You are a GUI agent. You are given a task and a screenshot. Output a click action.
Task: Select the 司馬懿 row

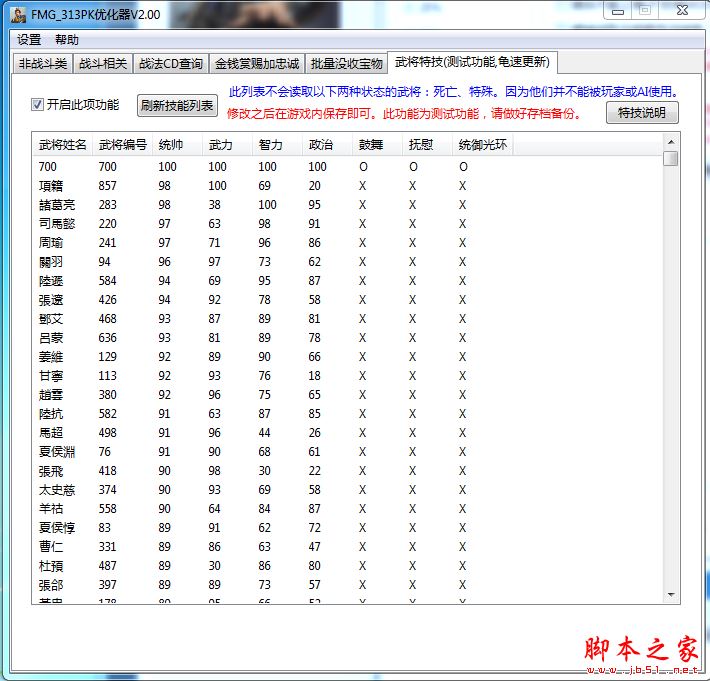(347, 224)
